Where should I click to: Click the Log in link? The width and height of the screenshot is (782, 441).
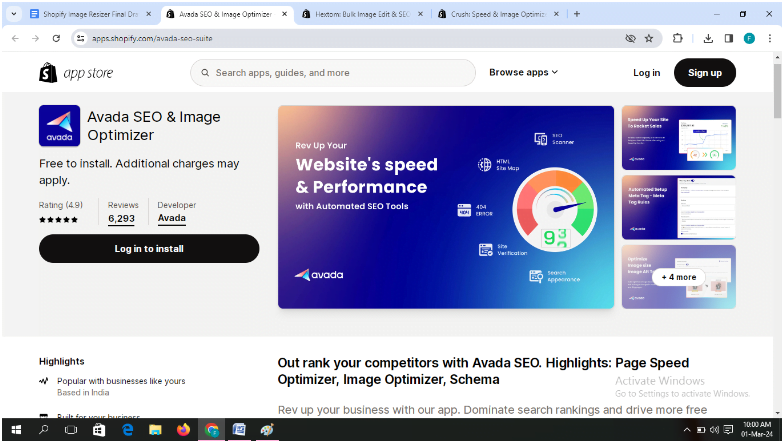tap(646, 73)
